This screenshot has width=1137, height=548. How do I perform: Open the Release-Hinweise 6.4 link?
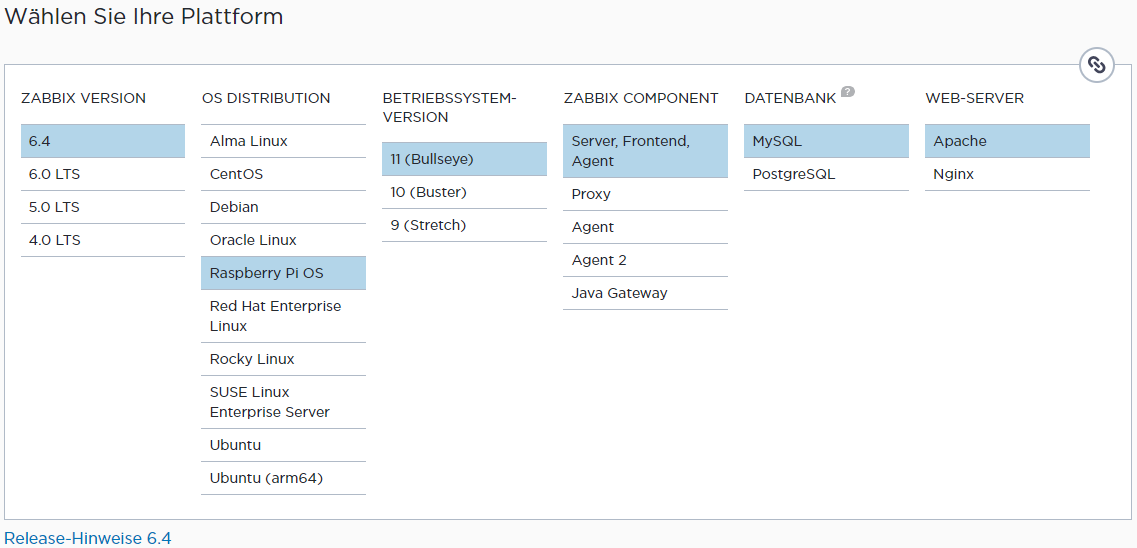point(88,538)
